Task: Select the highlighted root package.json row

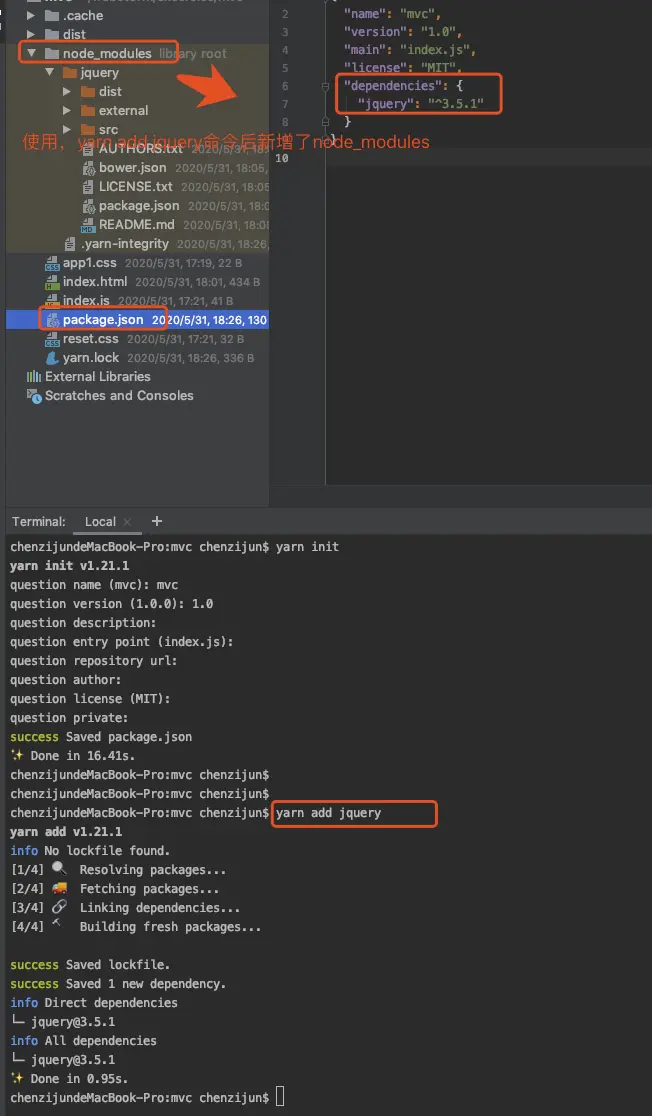Action: point(137,320)
